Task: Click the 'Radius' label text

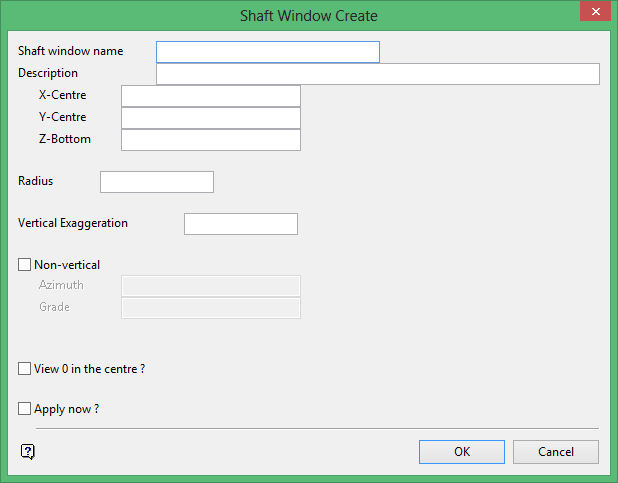Action: point(36,181)
